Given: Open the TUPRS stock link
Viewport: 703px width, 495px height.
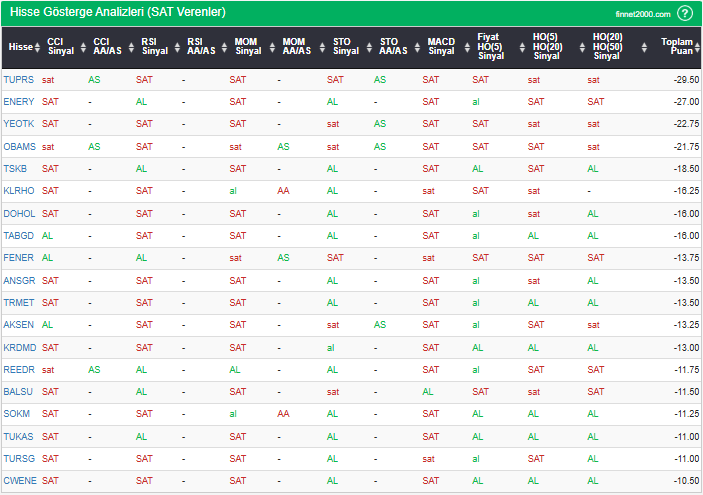Looking at the screenshot, I should pos(17,79).
